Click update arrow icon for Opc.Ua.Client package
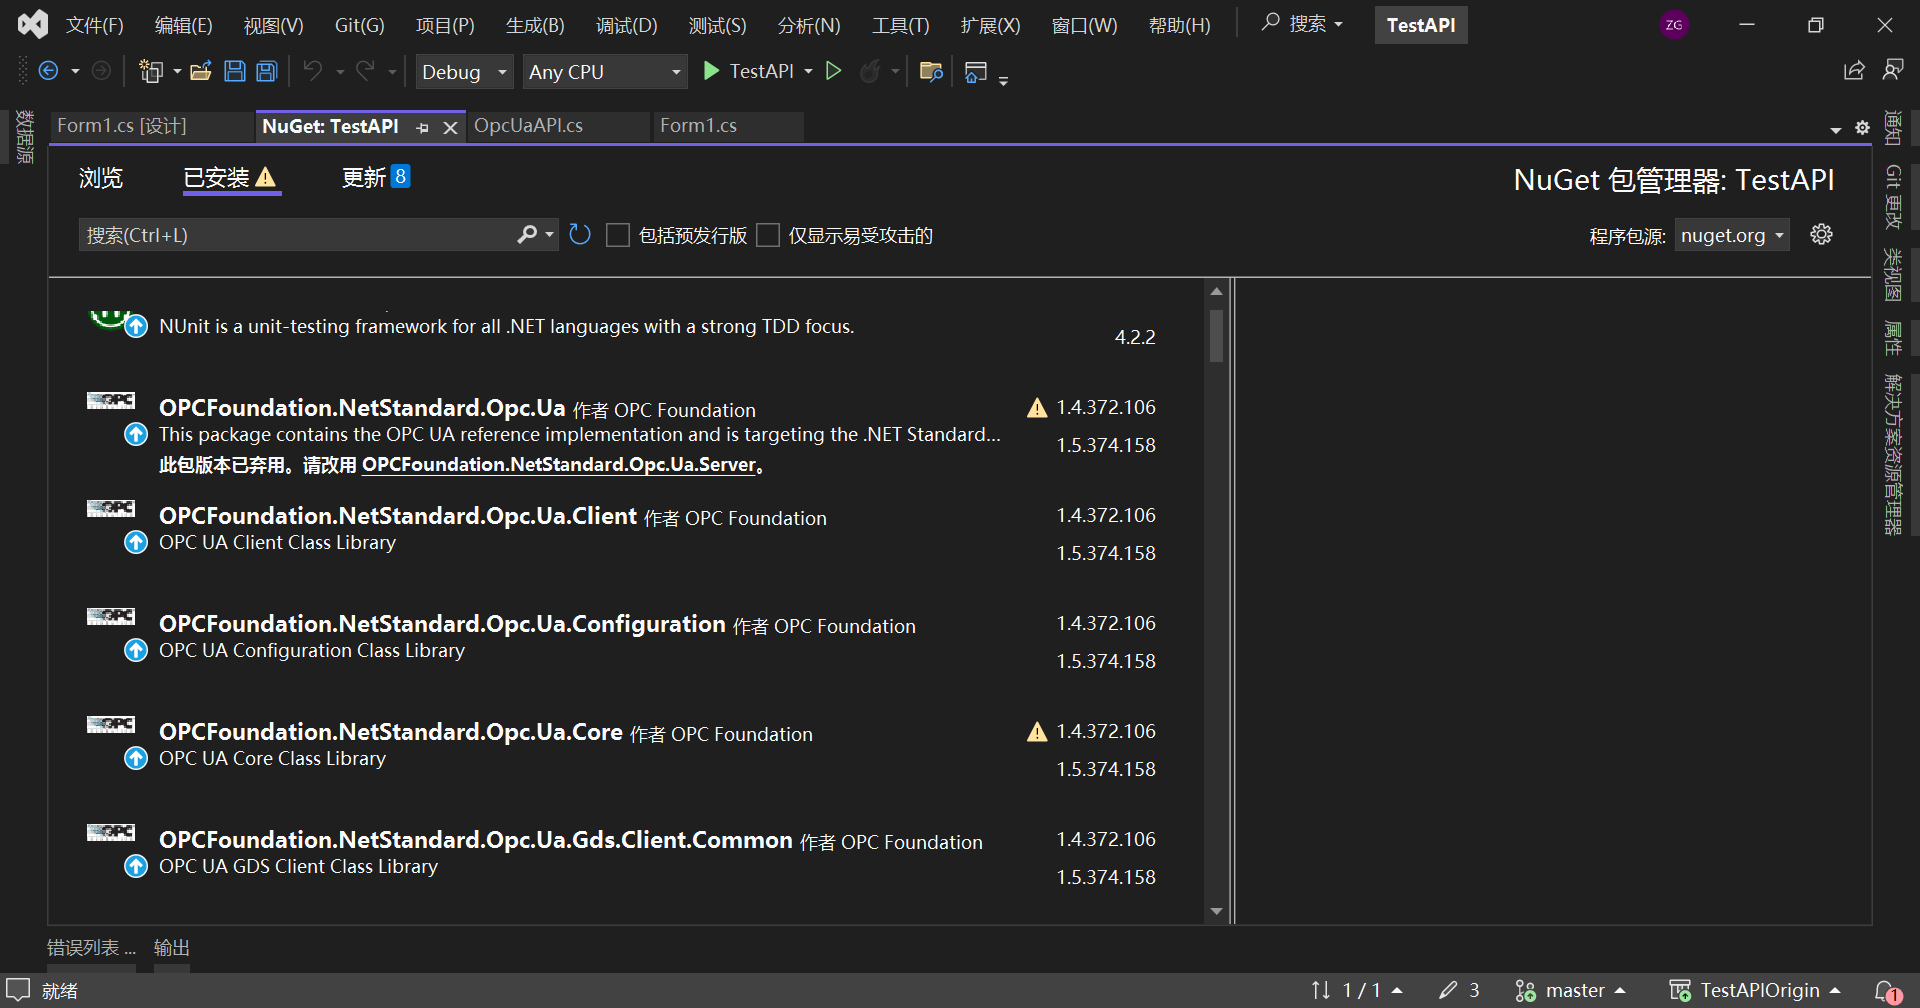The width and height of the screenshot is (1920, 1008). coord(136,542)
